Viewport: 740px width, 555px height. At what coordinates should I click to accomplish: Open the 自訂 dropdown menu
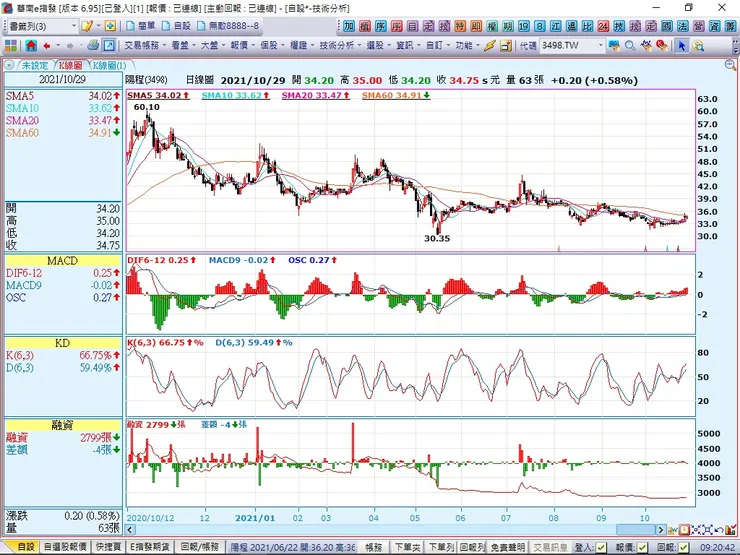tap(437, 46)
